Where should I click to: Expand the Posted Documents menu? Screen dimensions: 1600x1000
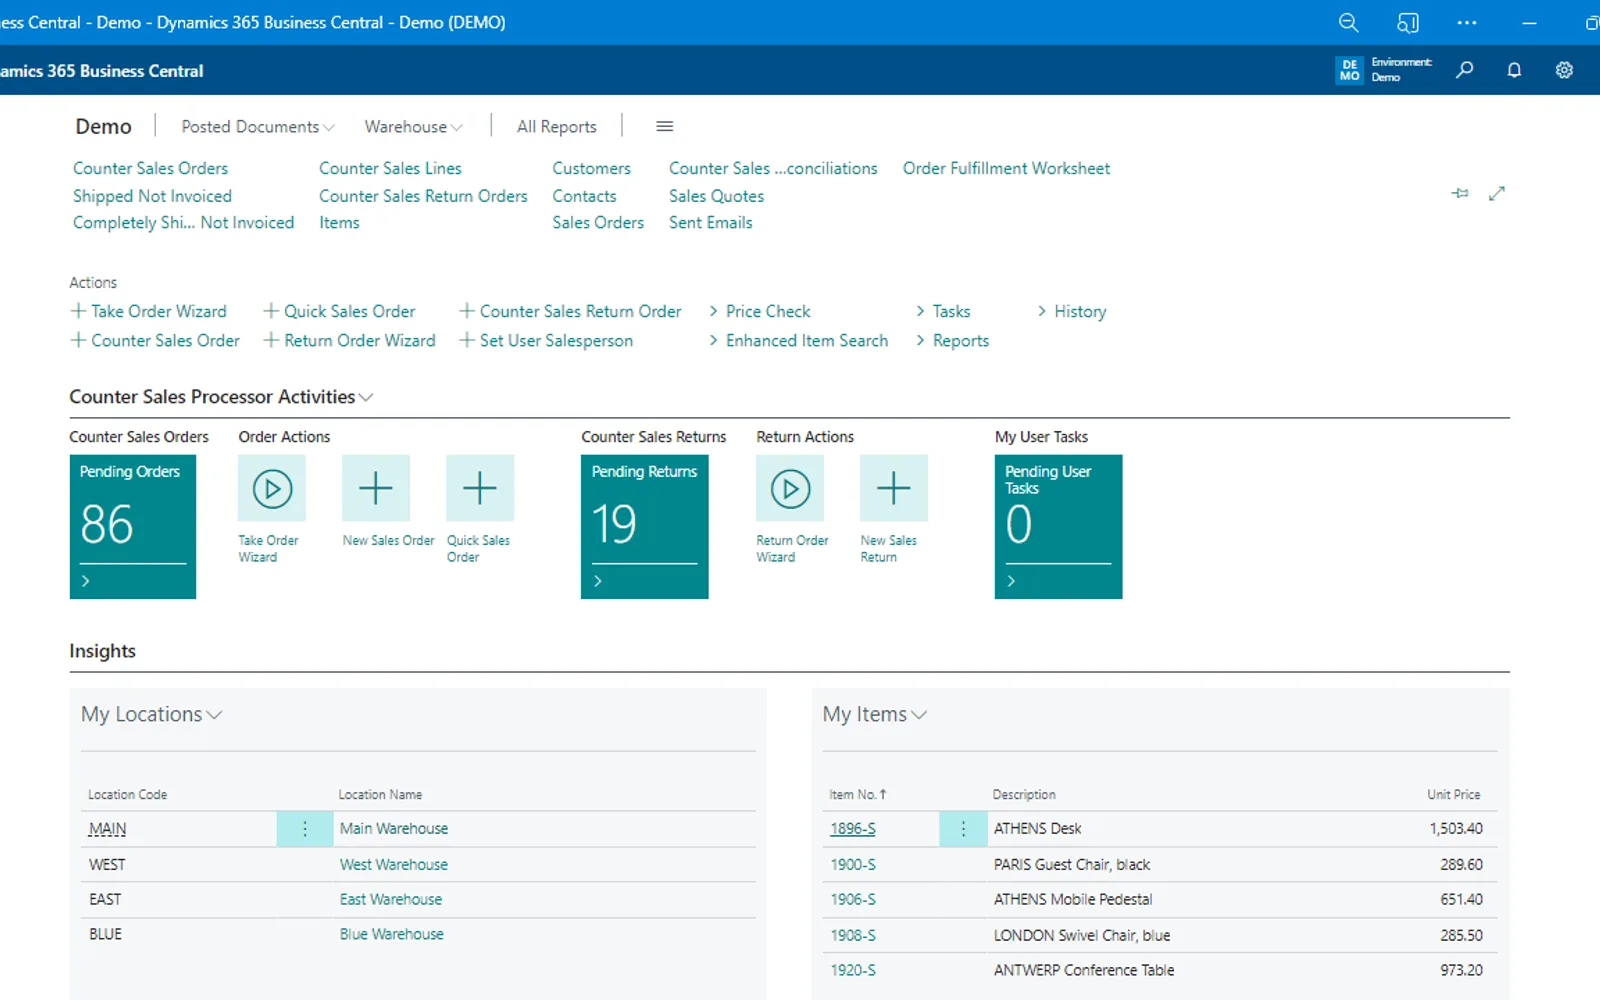coord(257,127)
